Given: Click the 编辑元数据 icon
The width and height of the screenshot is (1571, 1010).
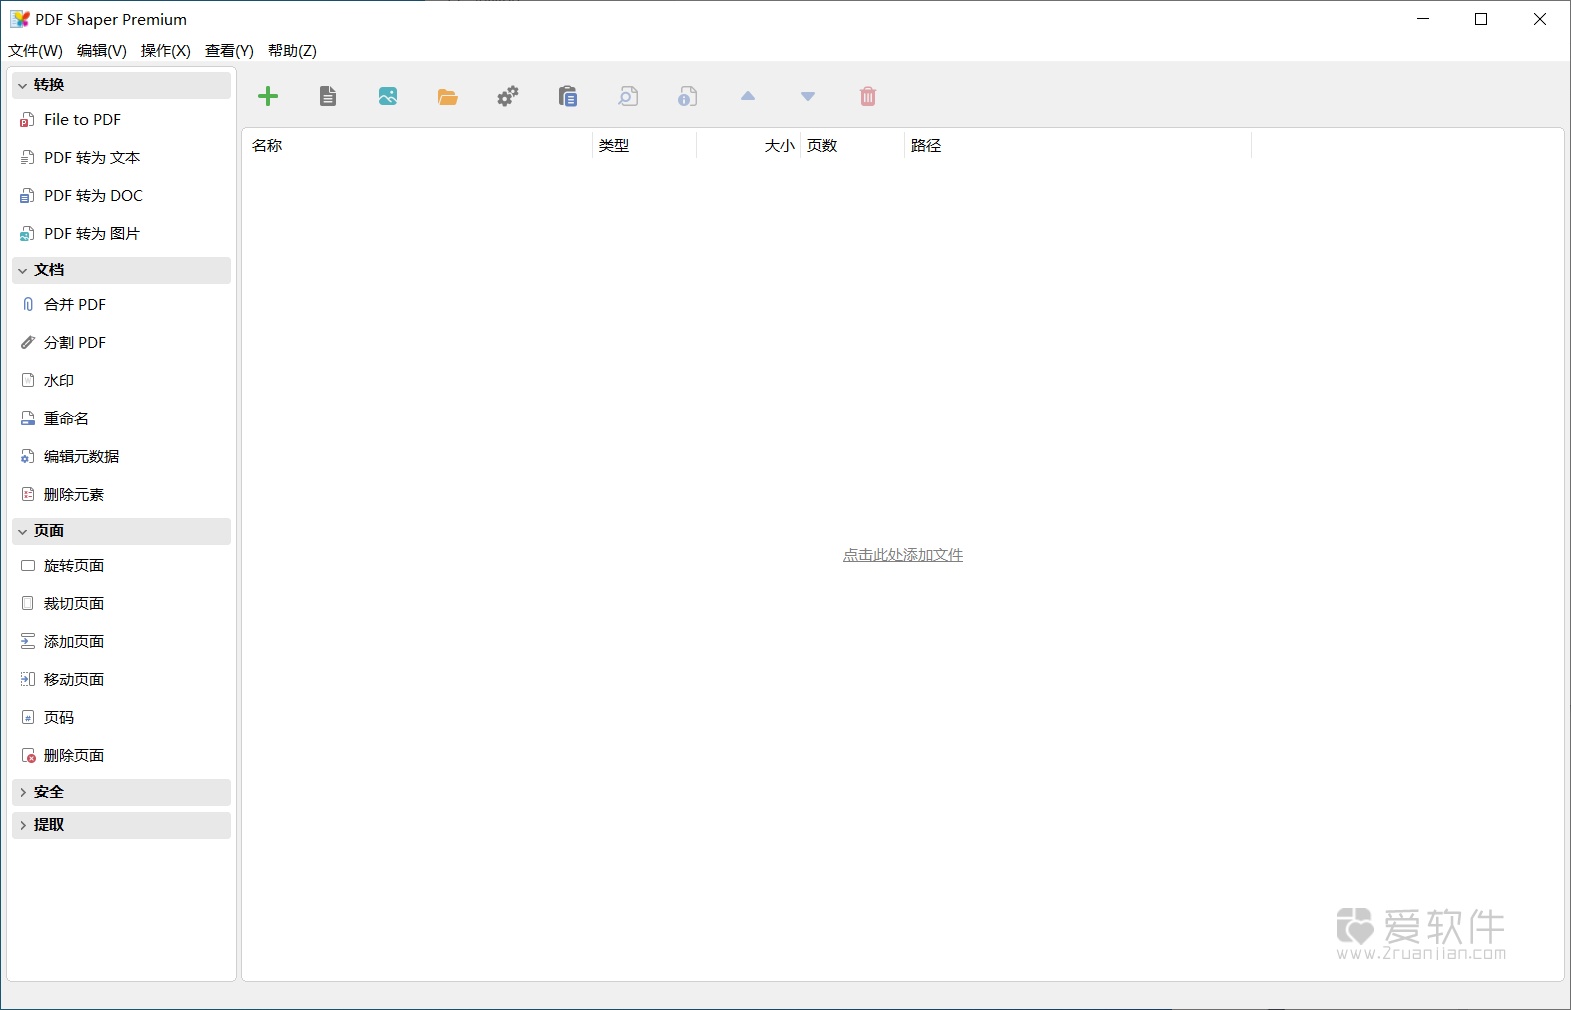Looking at the screenshot, I should point(28,456).
